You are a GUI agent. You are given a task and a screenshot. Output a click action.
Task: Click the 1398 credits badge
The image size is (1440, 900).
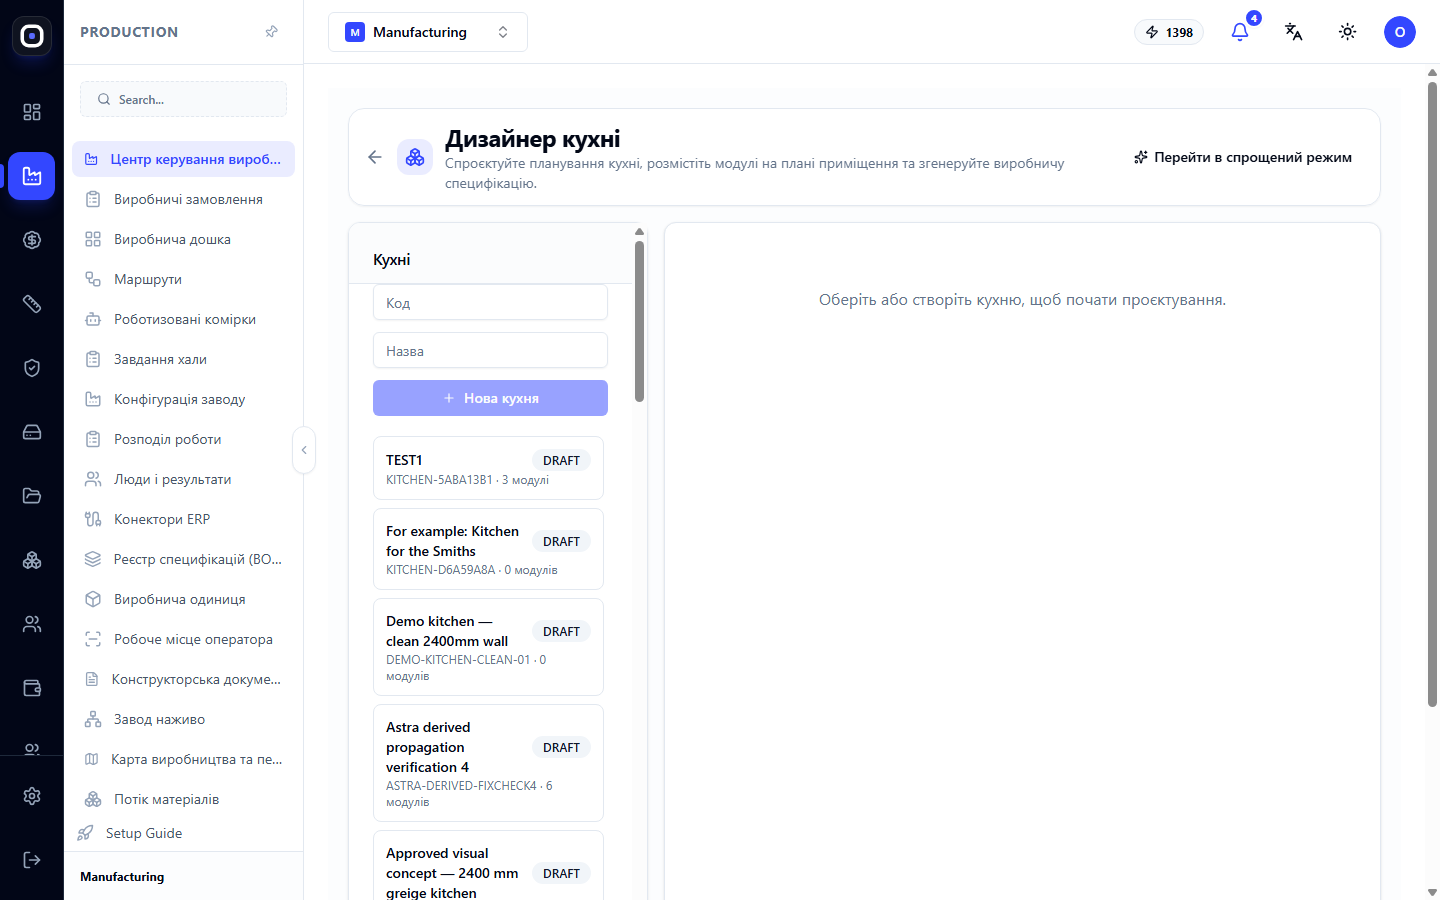pyautogui.click(x=1169, y=32)
